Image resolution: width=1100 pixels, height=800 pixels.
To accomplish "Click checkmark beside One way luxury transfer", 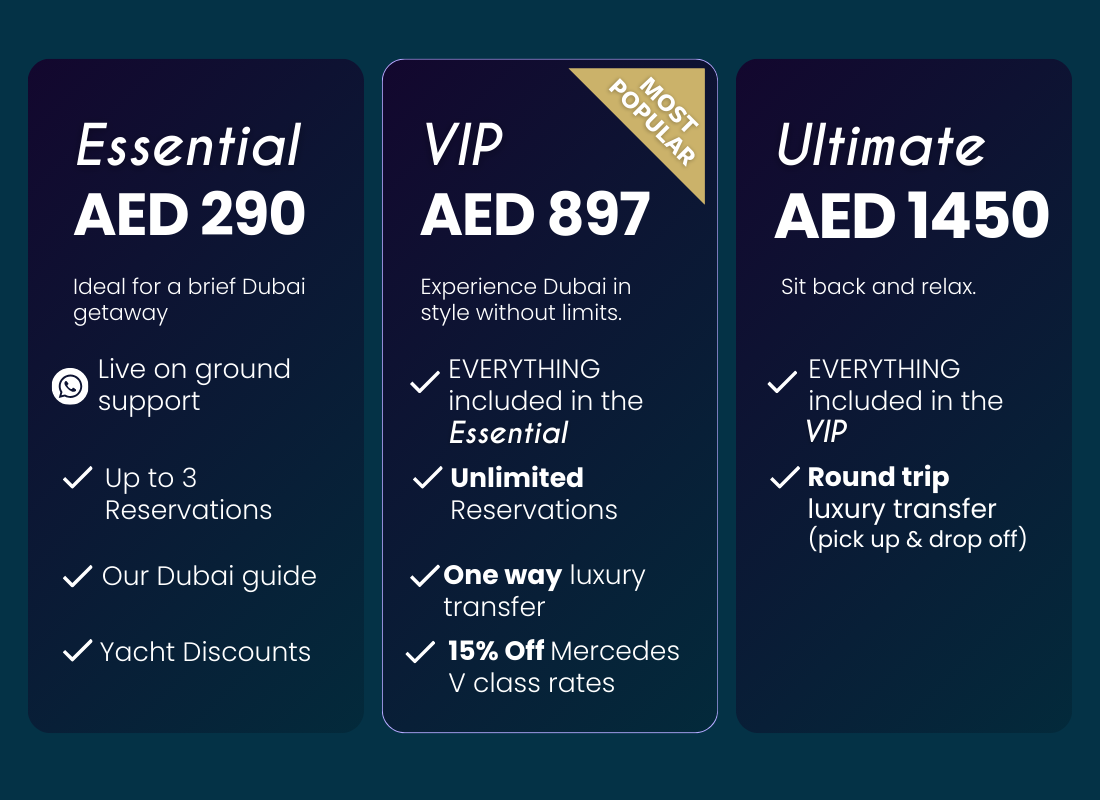I will coord(425,576).
